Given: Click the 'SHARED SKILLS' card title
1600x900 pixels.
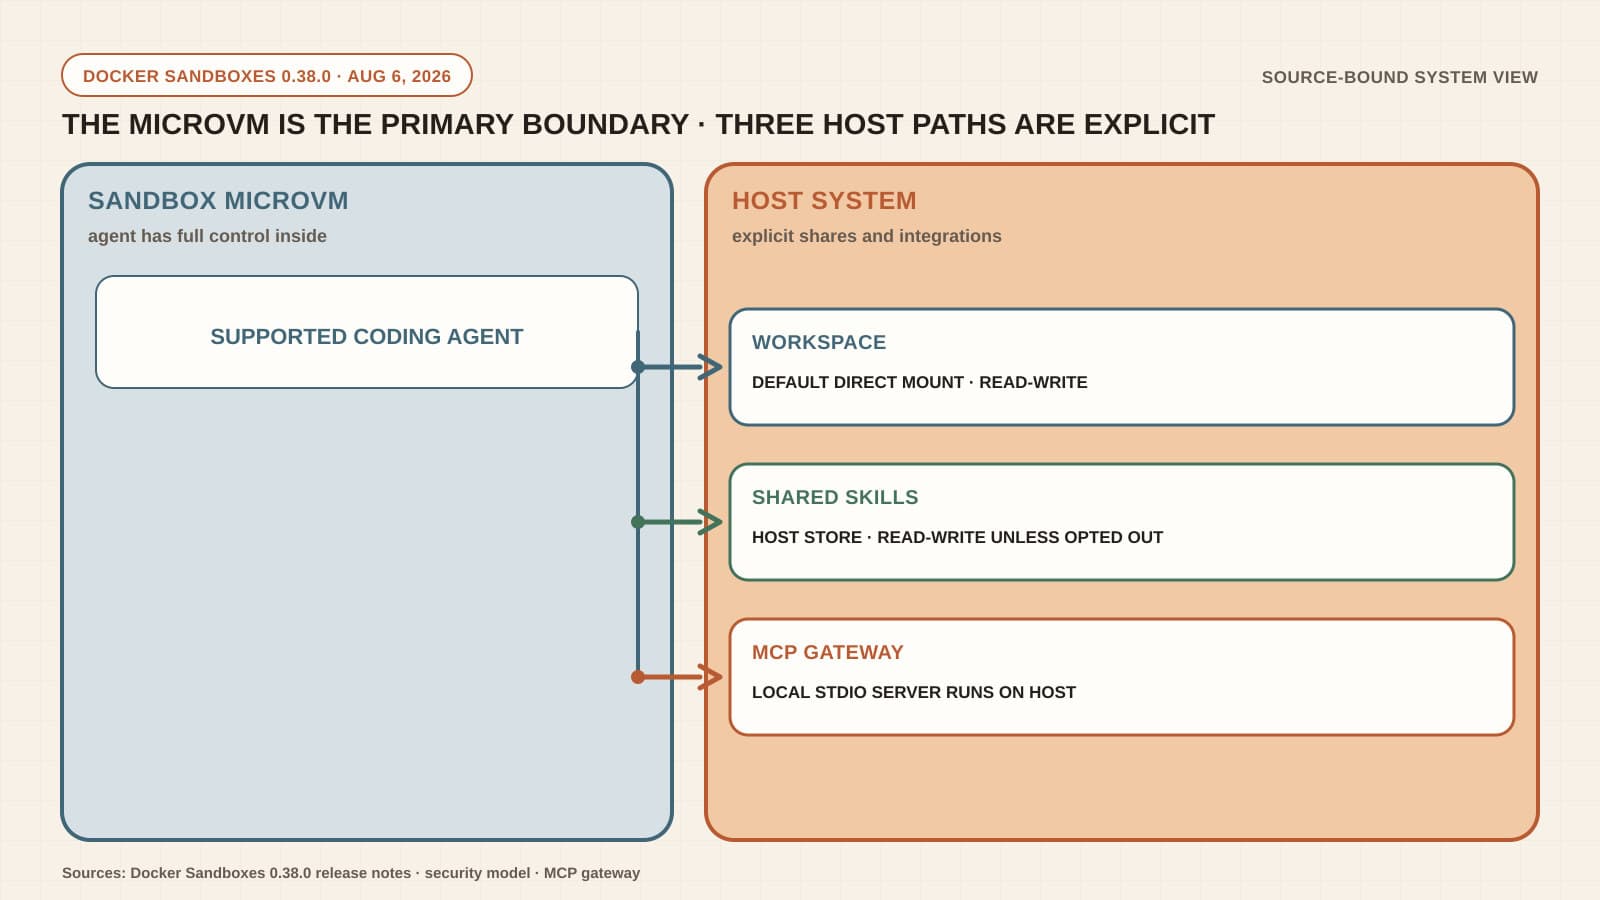Looking at the screenshot, I should pyautogui.click(x=835, y=497).
